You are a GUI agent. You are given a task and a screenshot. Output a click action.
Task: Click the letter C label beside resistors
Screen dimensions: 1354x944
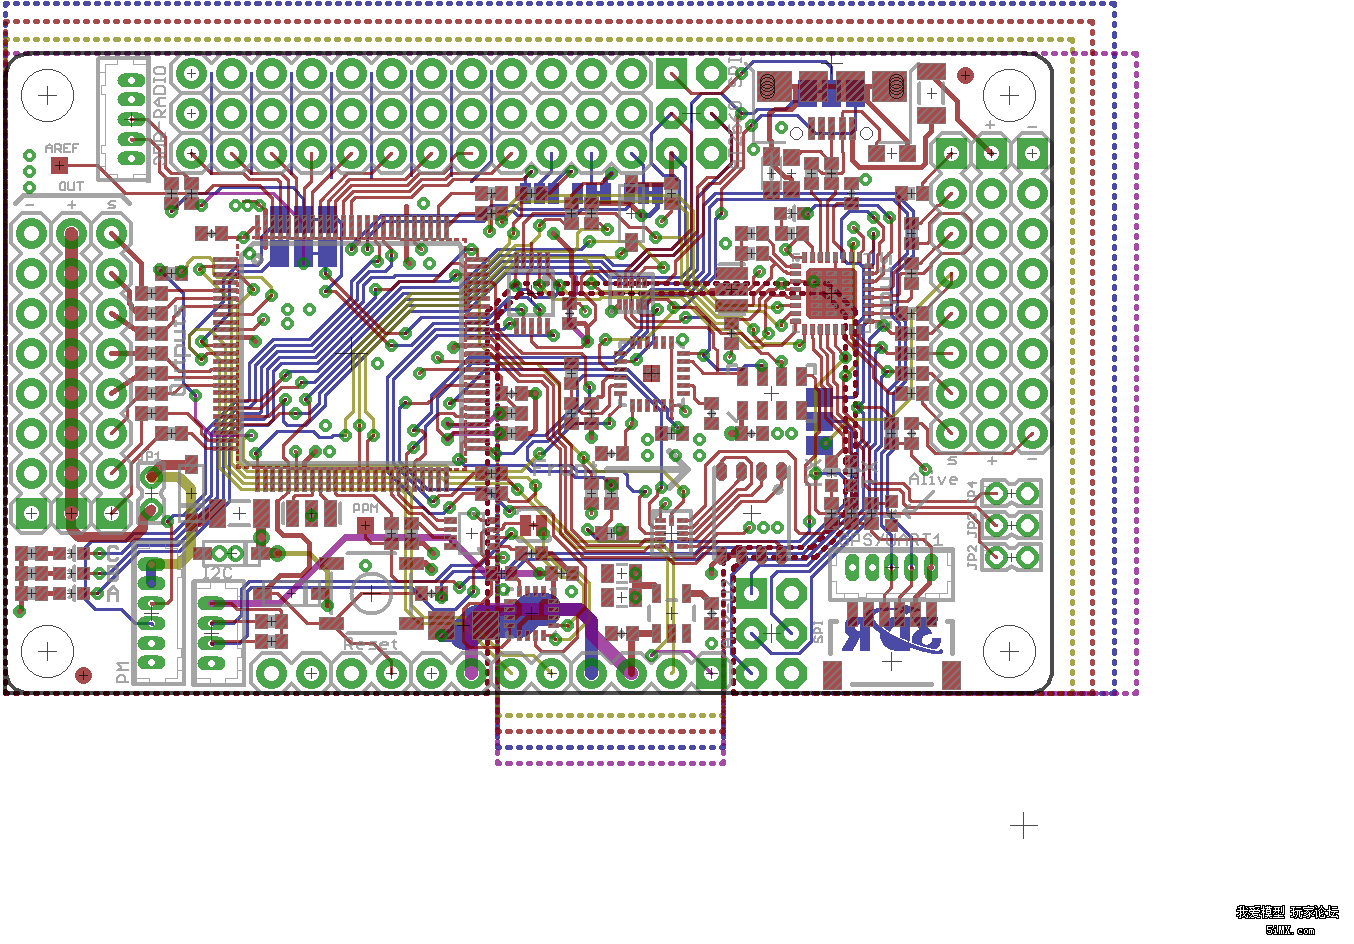113,553
